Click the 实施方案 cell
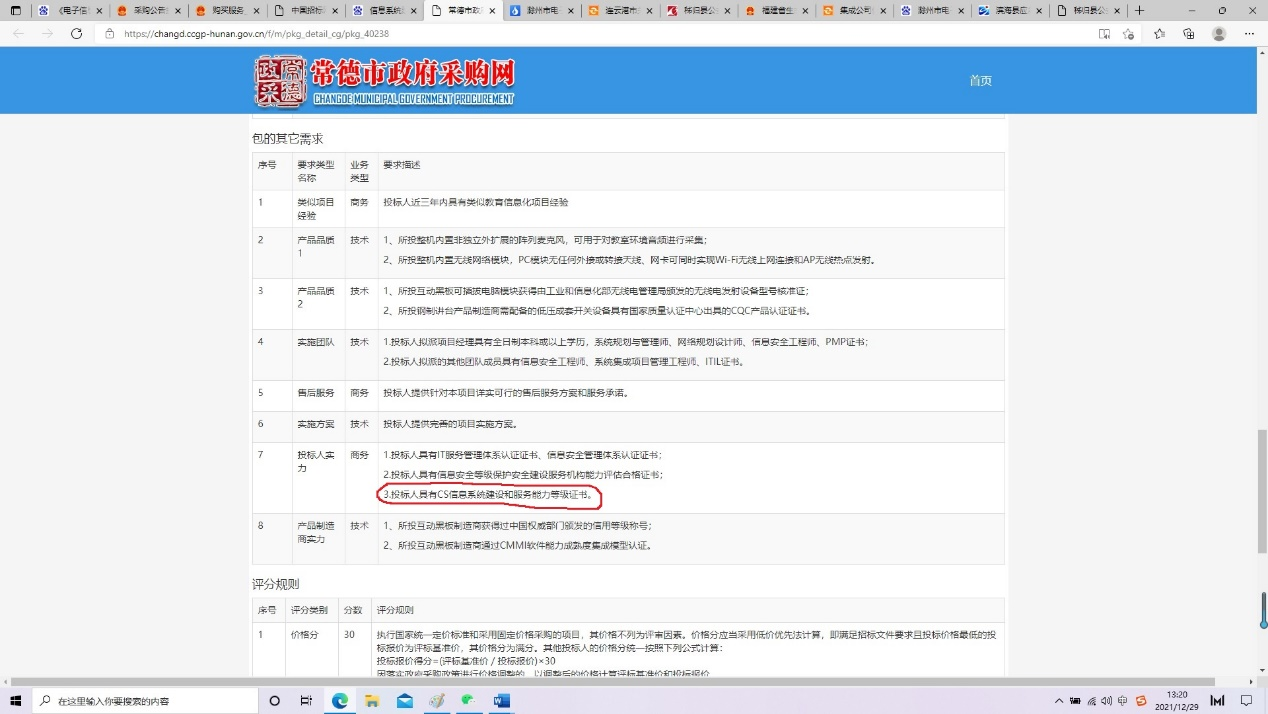 click(317, 427)
